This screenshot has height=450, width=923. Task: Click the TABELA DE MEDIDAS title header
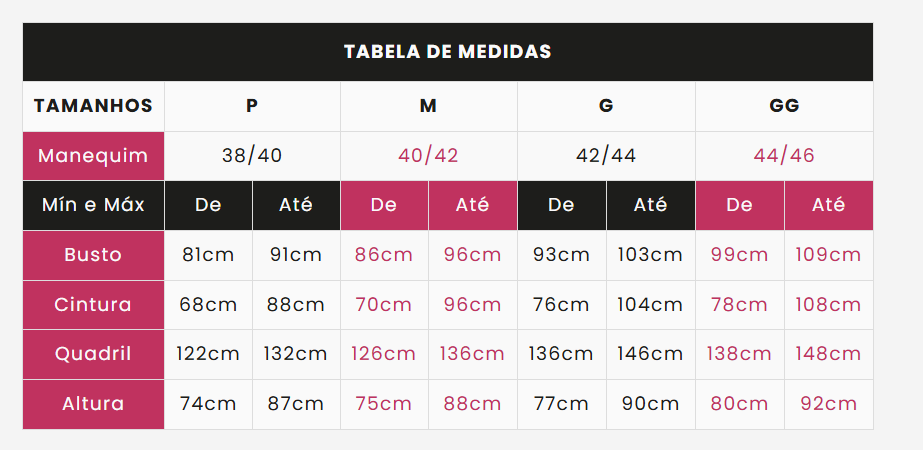447,52
